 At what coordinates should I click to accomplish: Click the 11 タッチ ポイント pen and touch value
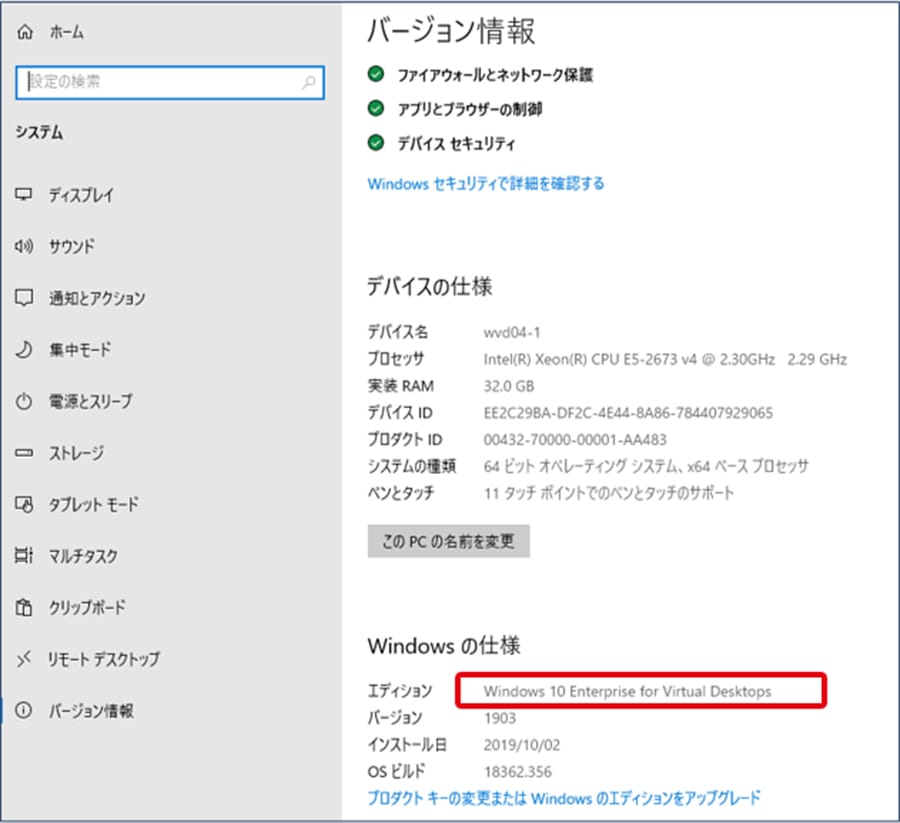609,493
